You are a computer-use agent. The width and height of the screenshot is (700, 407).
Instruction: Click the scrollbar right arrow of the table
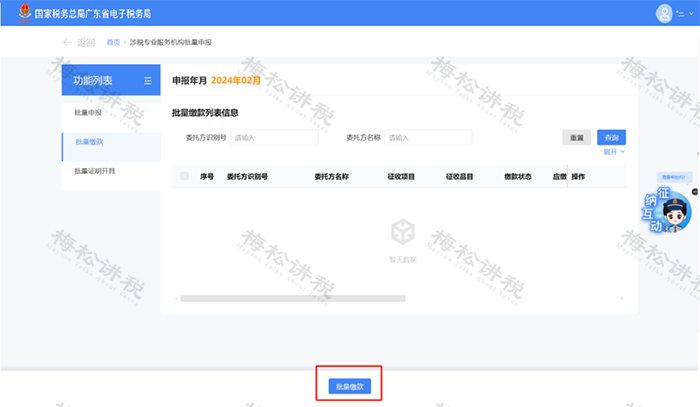622,299
